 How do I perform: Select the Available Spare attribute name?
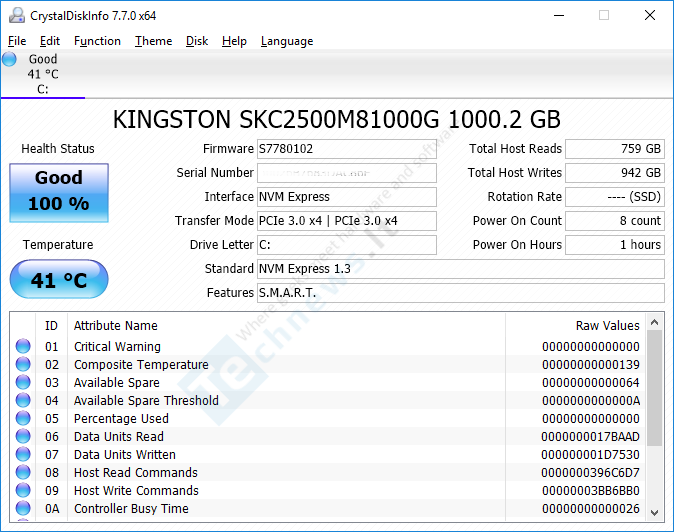coord(116,382)
